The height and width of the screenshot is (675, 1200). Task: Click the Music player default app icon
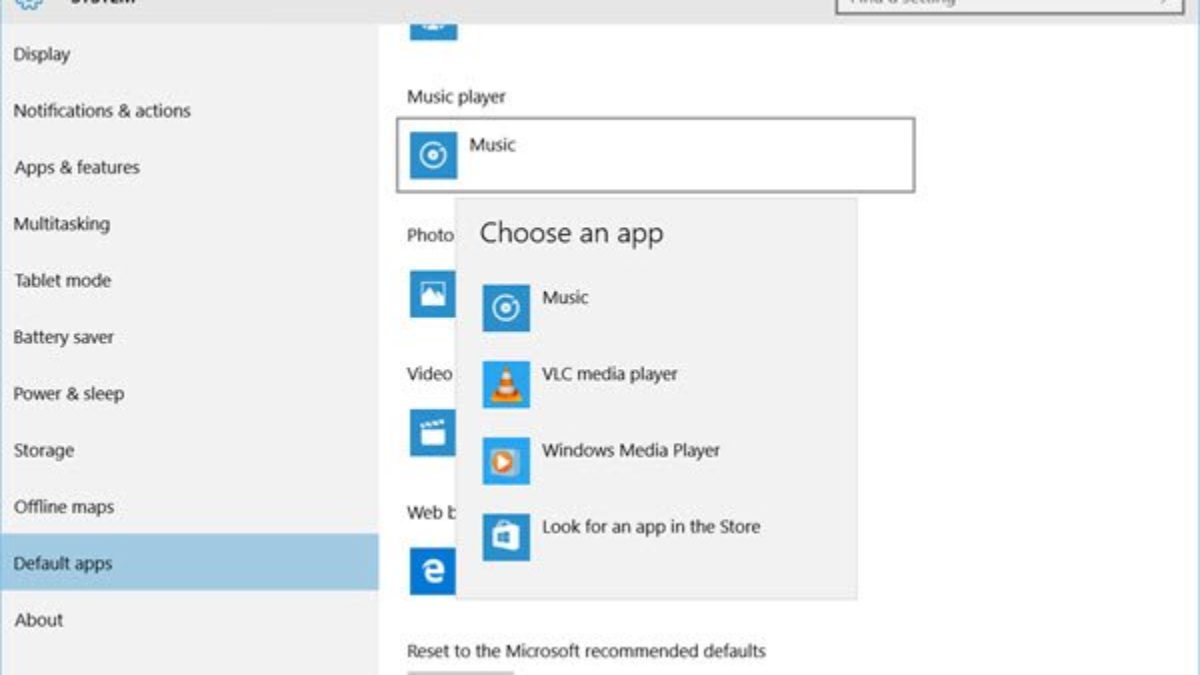[x=433, y=156]
